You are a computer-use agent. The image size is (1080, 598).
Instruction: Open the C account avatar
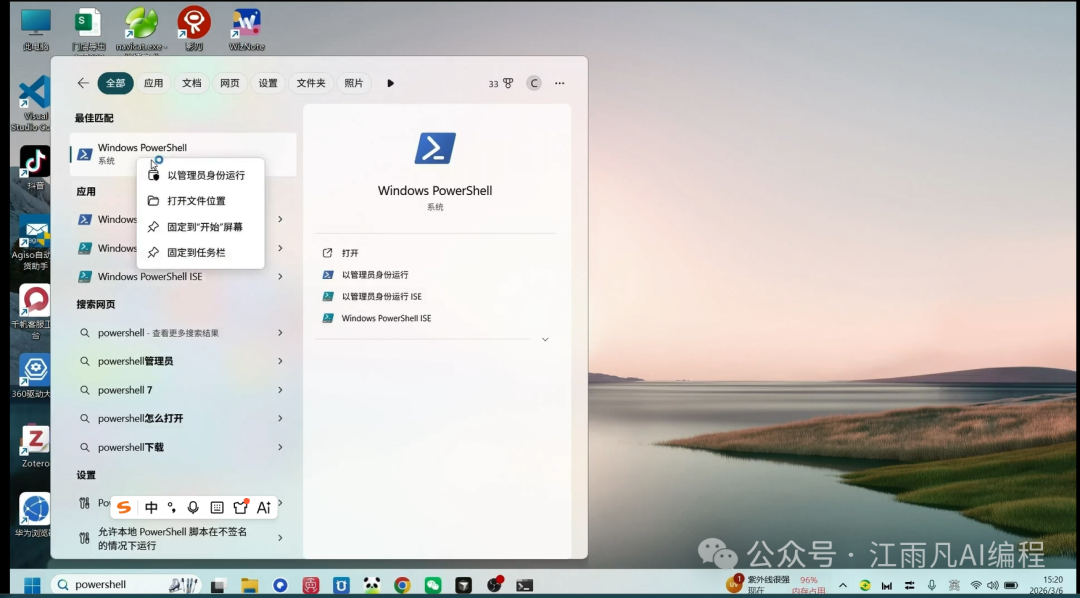pos(534,83)
